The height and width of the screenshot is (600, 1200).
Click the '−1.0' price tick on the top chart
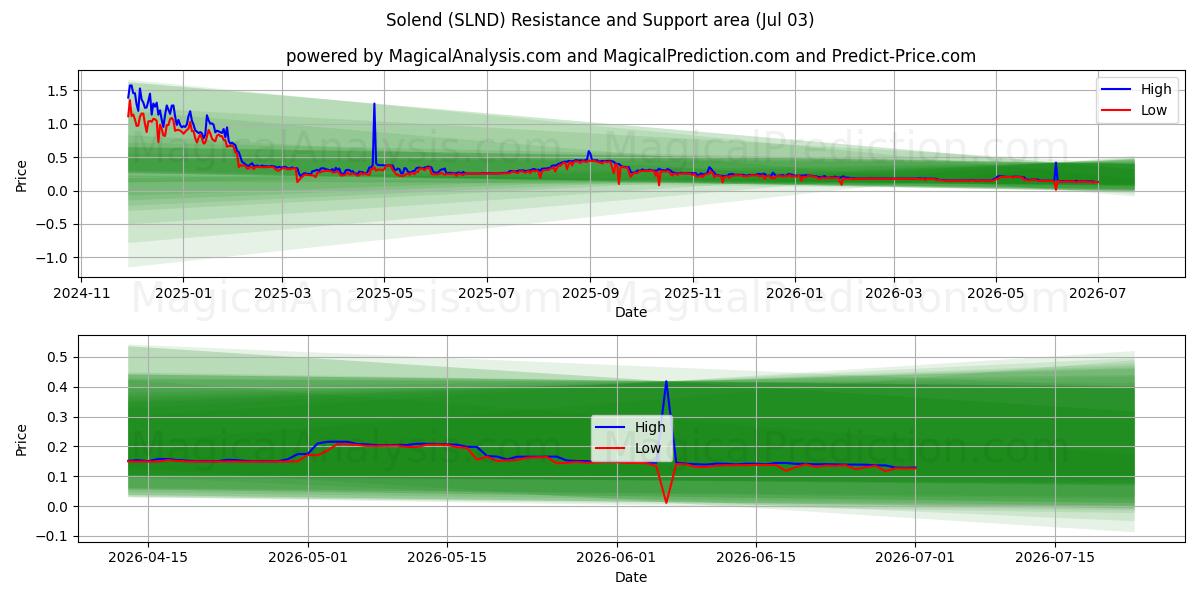pos(52,258)
